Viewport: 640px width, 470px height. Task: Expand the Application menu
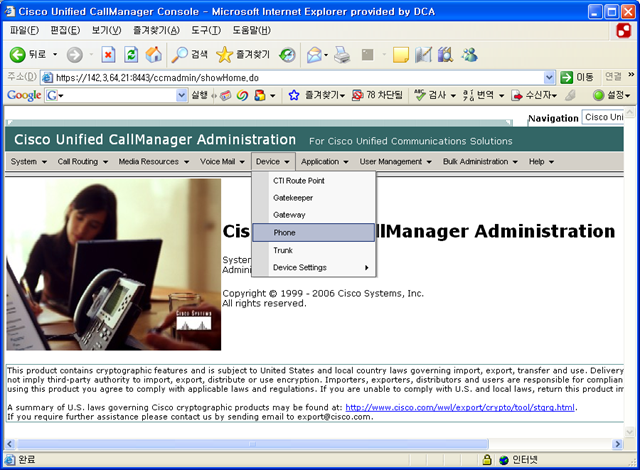click(x=324, y=162)
